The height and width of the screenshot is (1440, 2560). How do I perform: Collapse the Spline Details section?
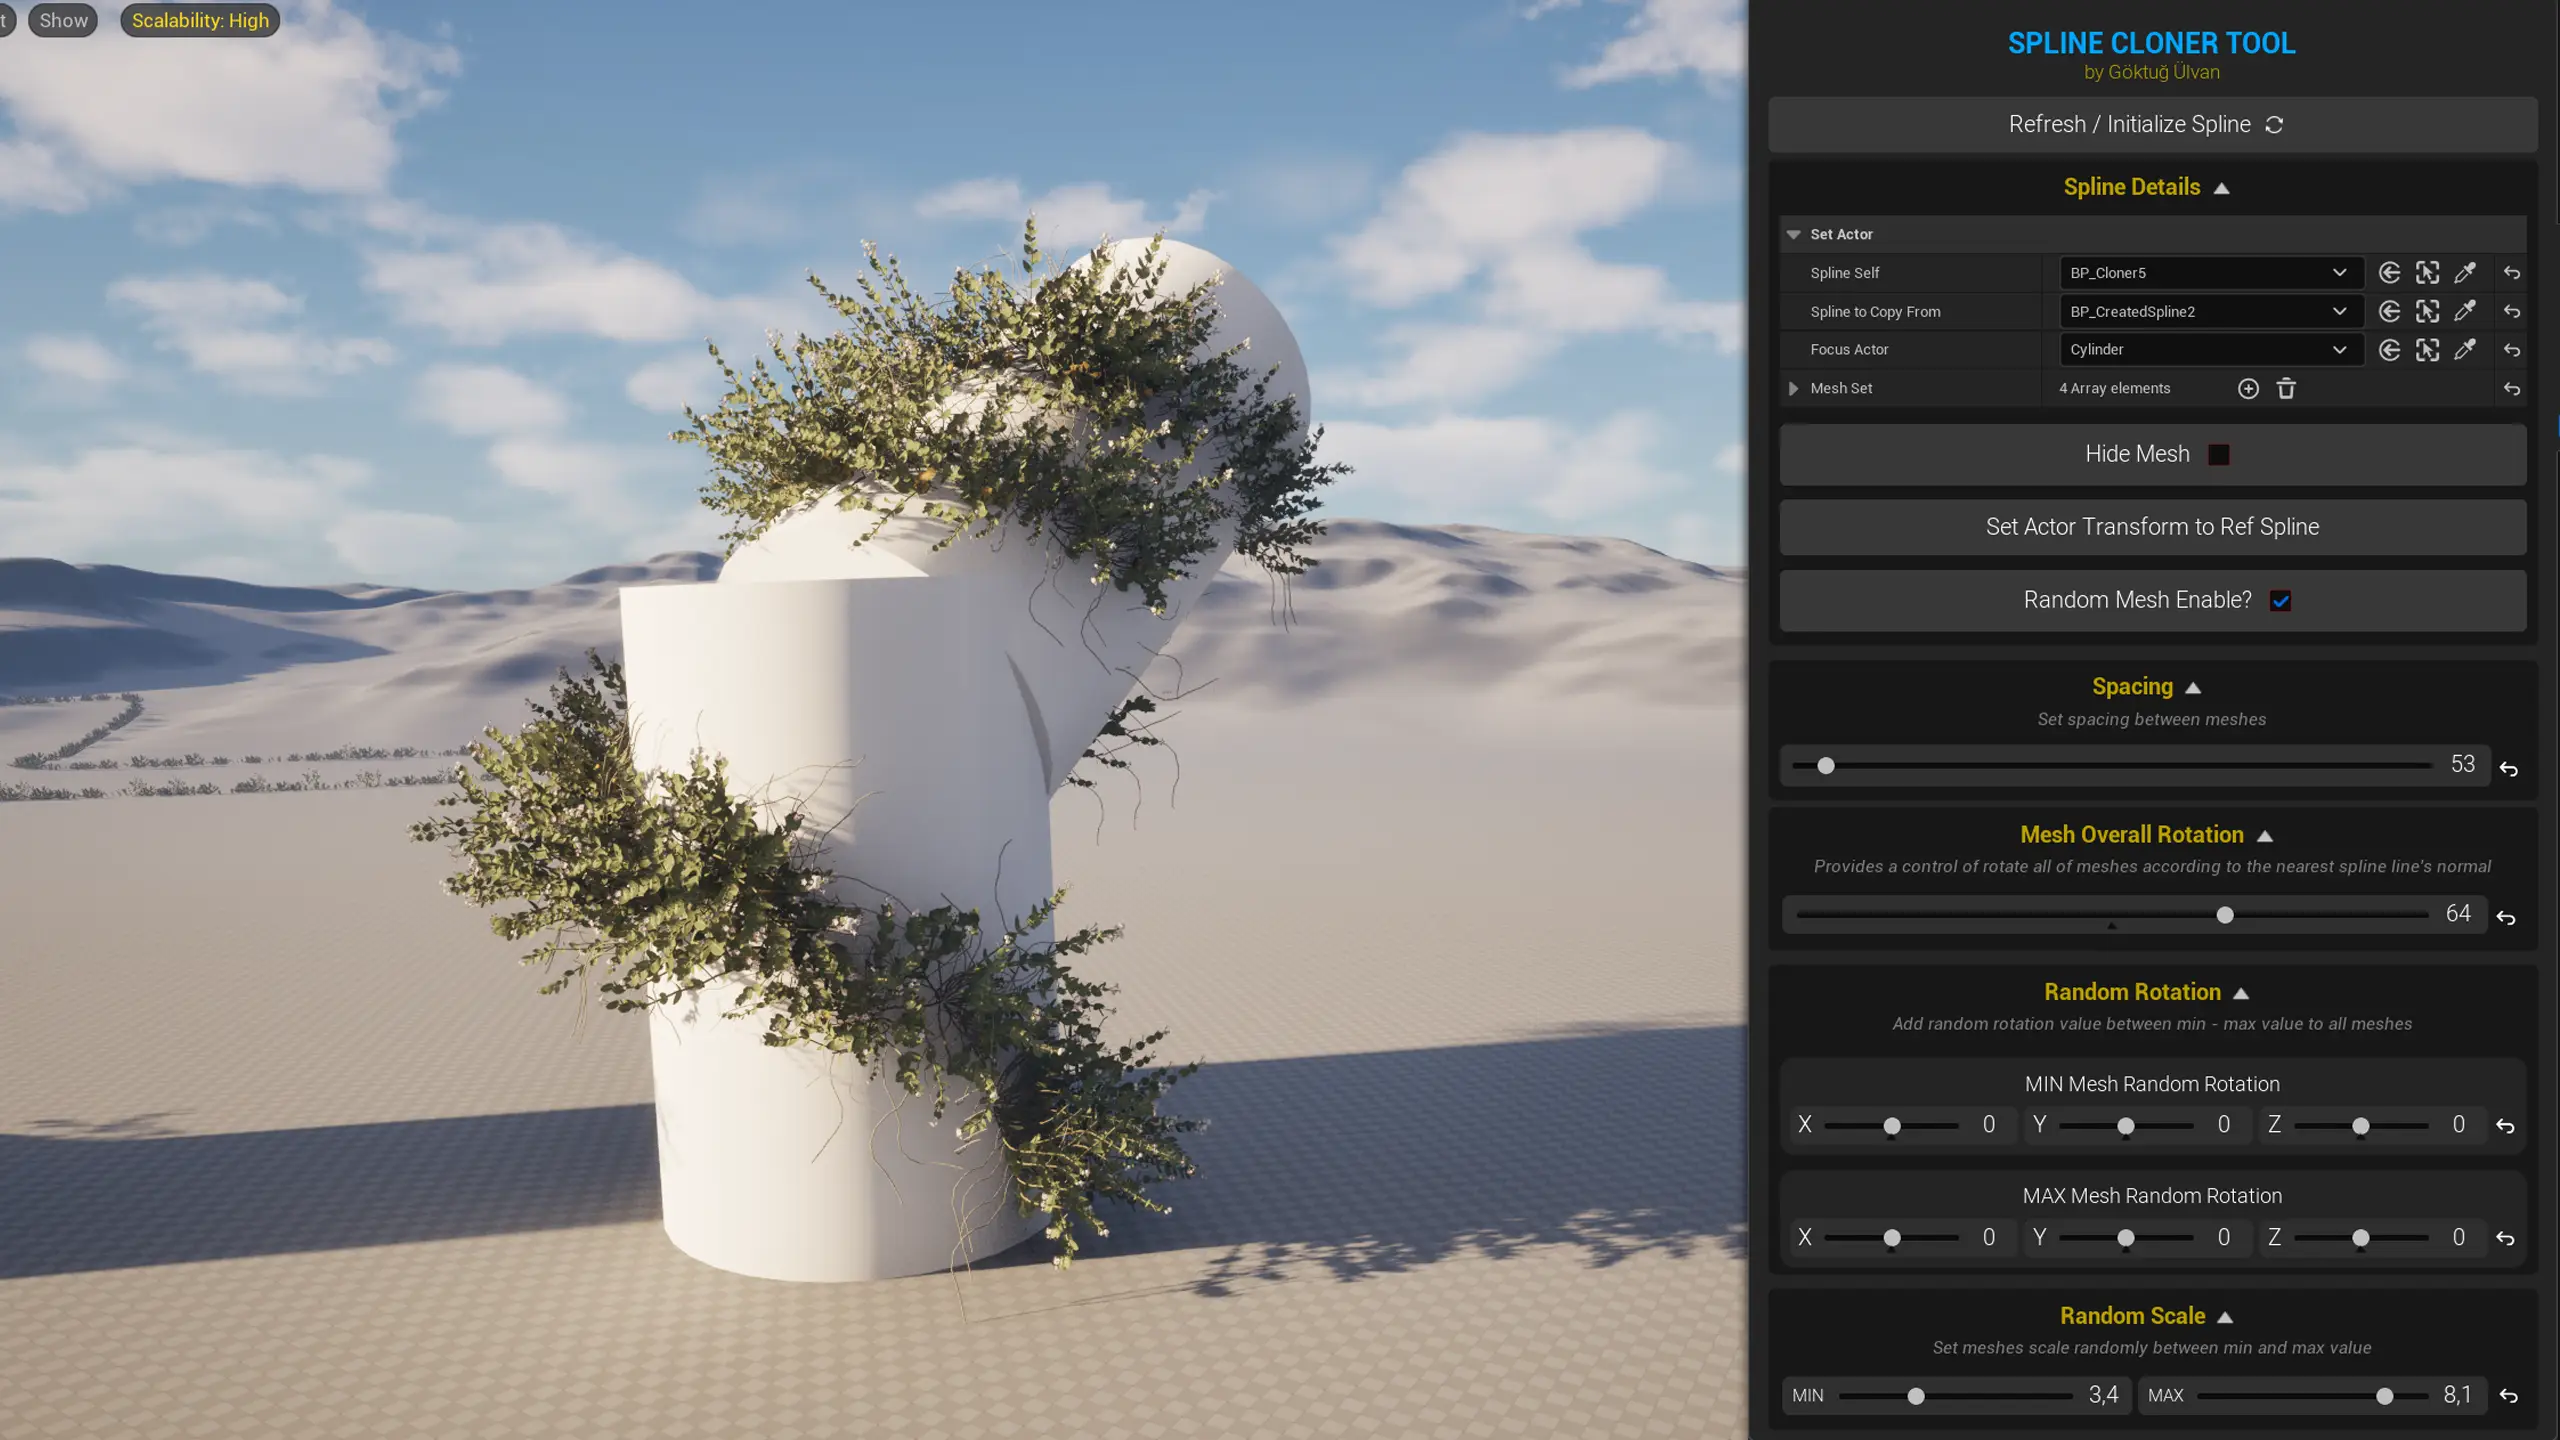click(2222, 188)
